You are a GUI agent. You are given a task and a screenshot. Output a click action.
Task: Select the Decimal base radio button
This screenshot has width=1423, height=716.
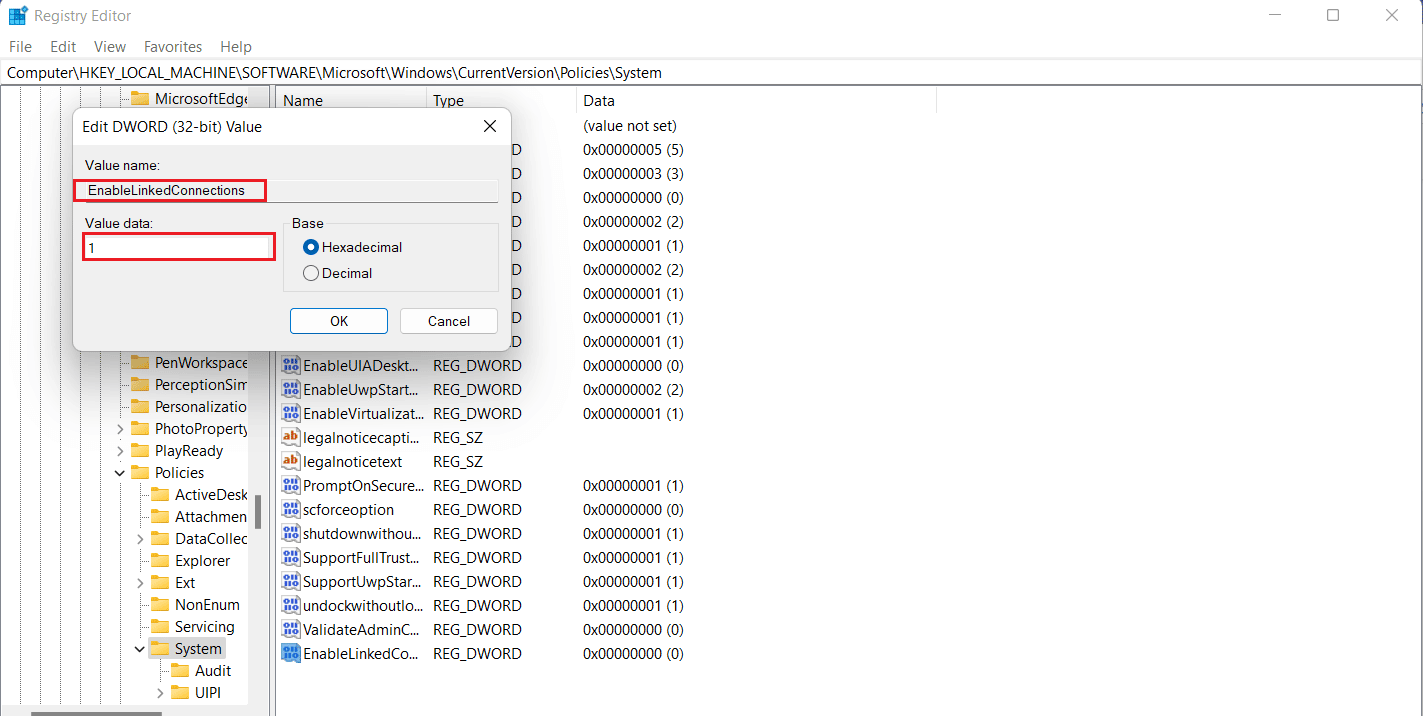pyautogui.click(x=310, y=272)
